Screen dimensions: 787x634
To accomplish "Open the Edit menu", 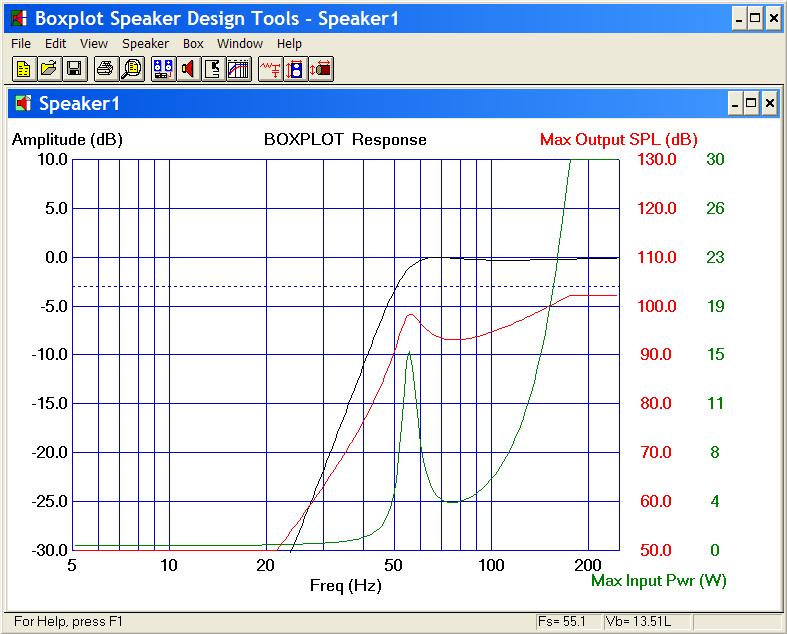I will click(x=55, y=44).
